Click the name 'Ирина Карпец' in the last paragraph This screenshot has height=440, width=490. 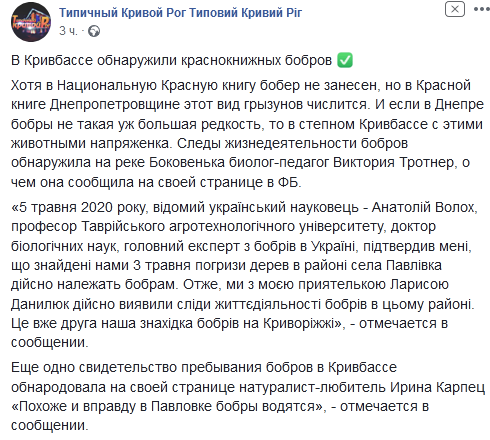[x=437, y=387]
